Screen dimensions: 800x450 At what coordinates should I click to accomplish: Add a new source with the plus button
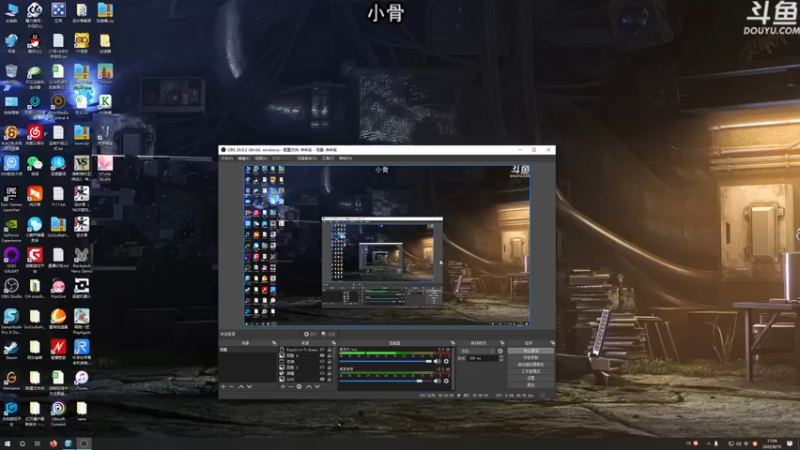click(282, 387)
